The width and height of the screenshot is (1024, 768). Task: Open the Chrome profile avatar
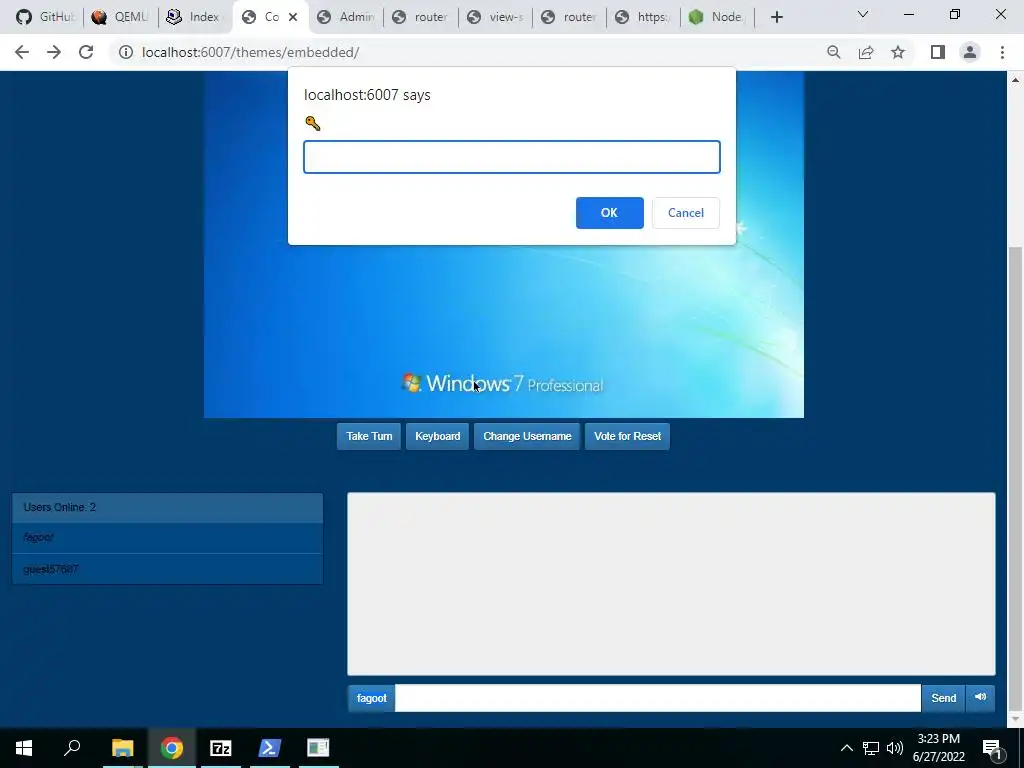tap(970, 52)
